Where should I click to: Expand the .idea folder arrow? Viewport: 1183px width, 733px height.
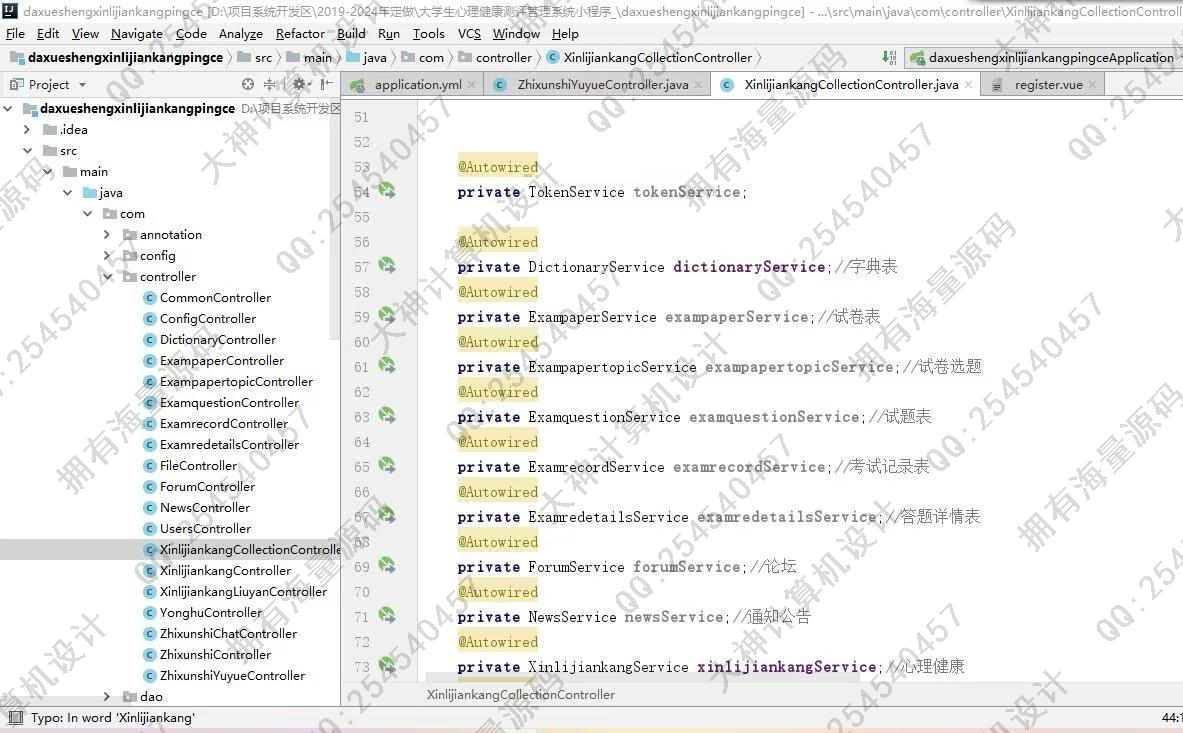[27, 130]
